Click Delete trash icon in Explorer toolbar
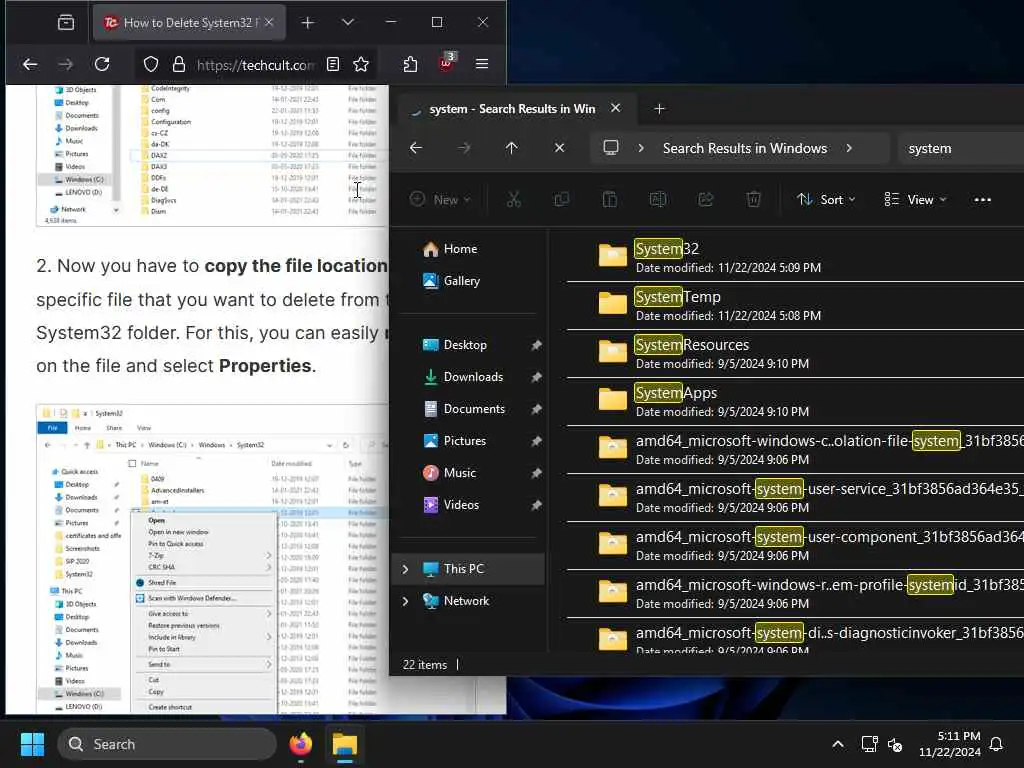 [x=754, y=199]
